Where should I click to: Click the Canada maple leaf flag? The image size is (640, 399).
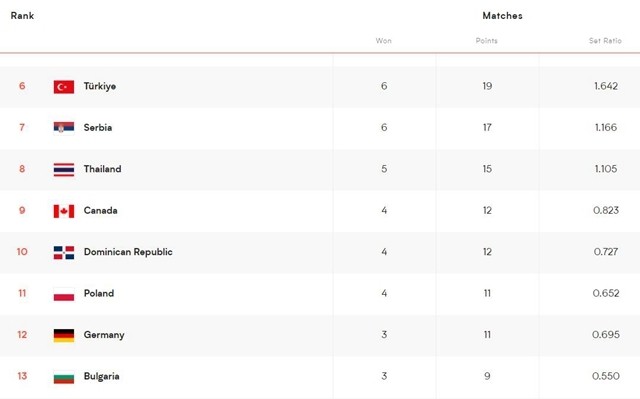[x=64, y=211]
